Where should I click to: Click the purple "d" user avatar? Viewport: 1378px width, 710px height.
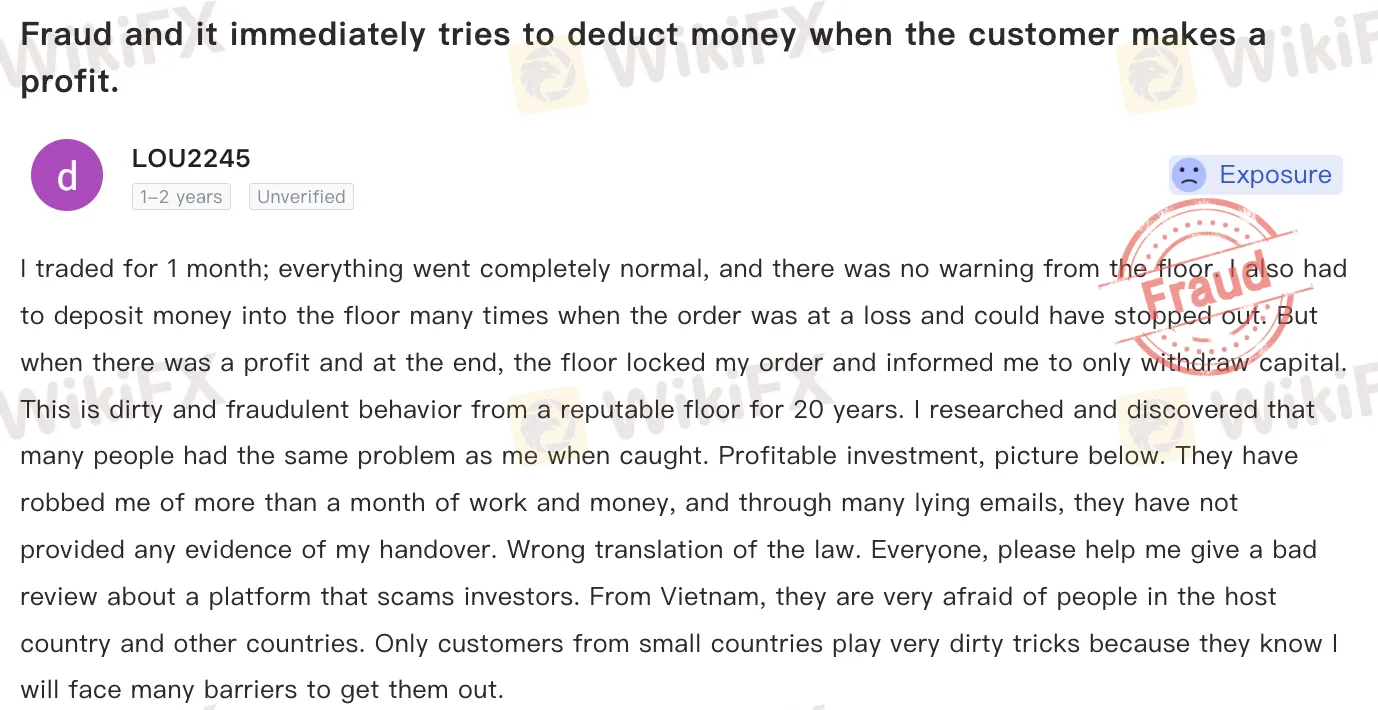(67, 176)
